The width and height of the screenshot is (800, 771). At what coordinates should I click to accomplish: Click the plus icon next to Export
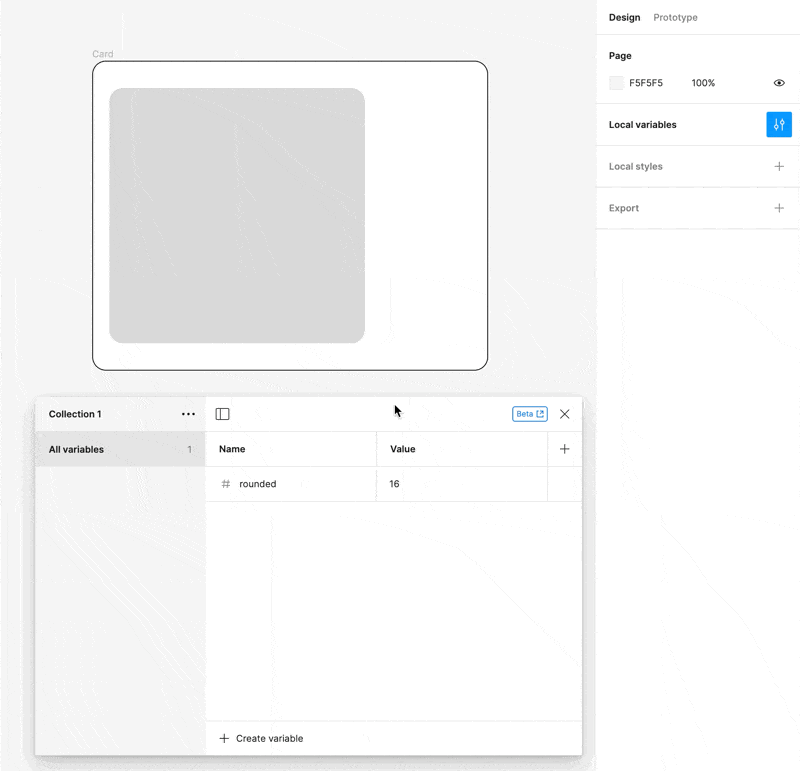point(779,208)
